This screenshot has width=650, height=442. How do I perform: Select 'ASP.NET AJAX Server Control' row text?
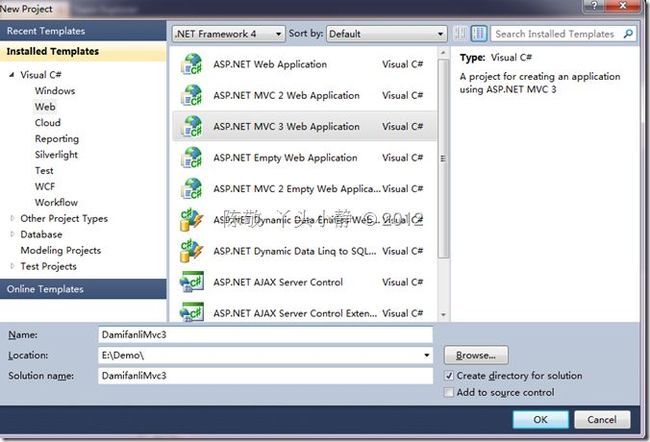[x=278, y=282]
